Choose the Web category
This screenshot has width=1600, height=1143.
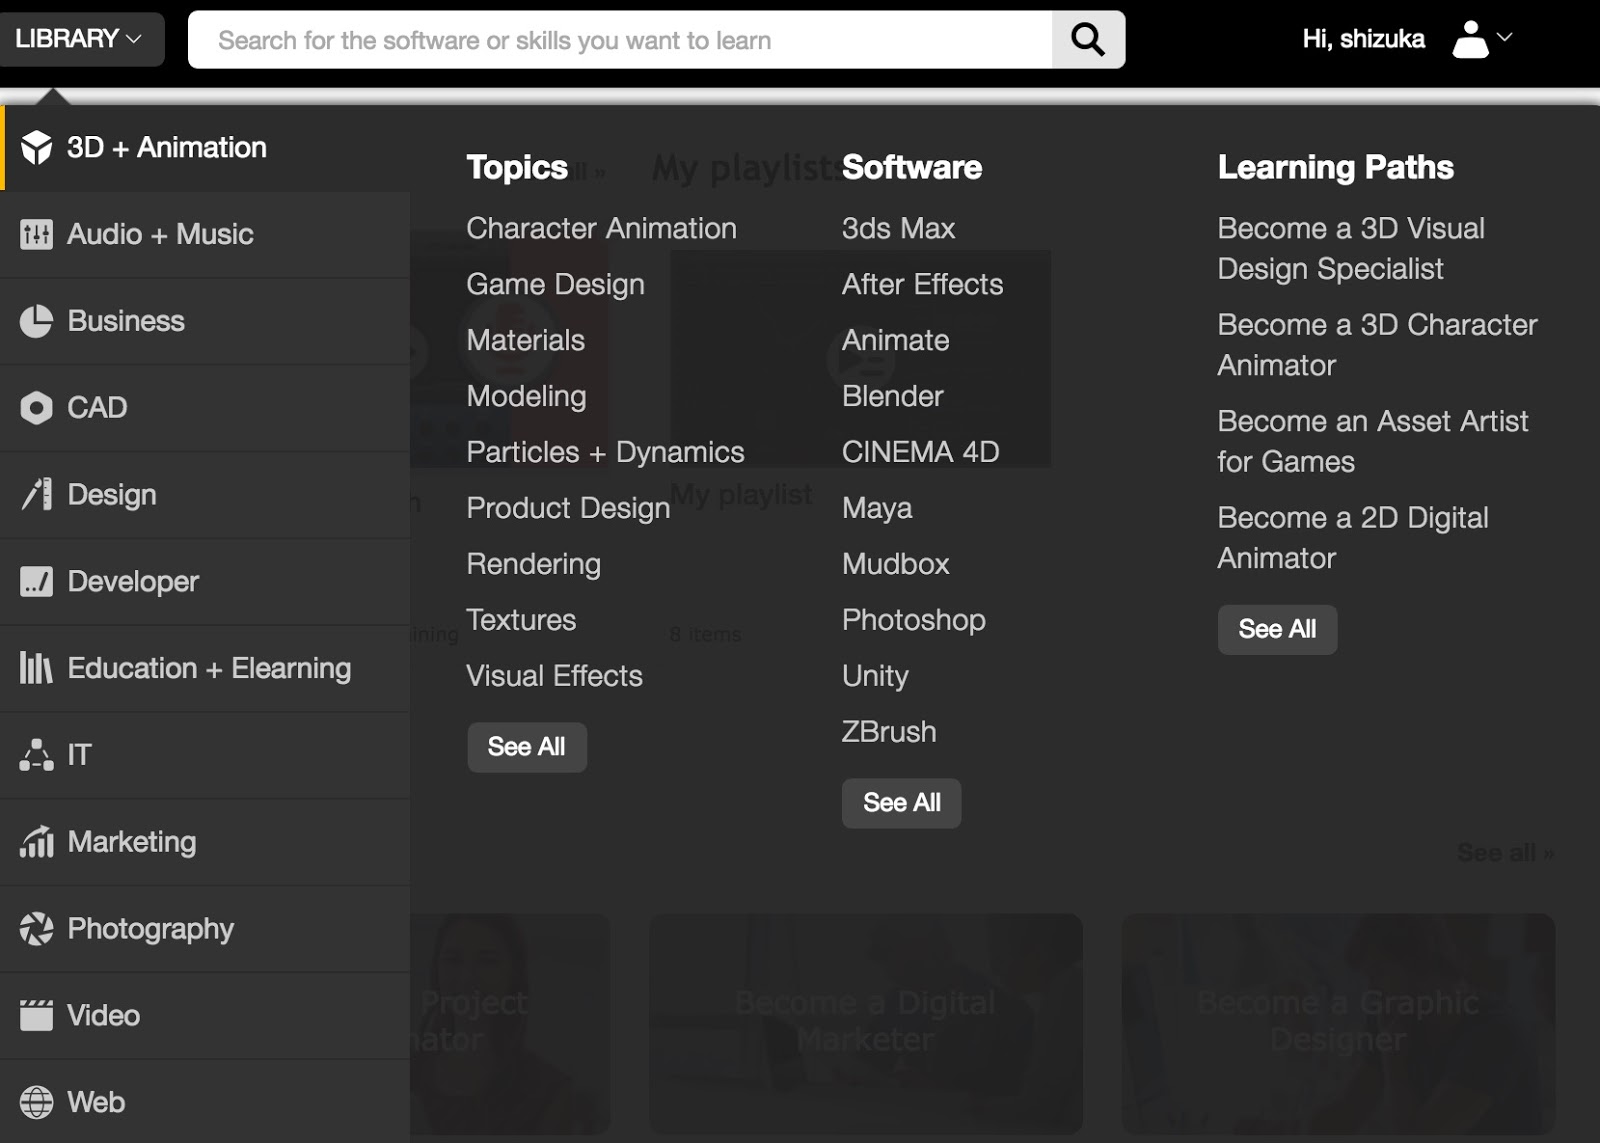click(x=205, y=1102)
